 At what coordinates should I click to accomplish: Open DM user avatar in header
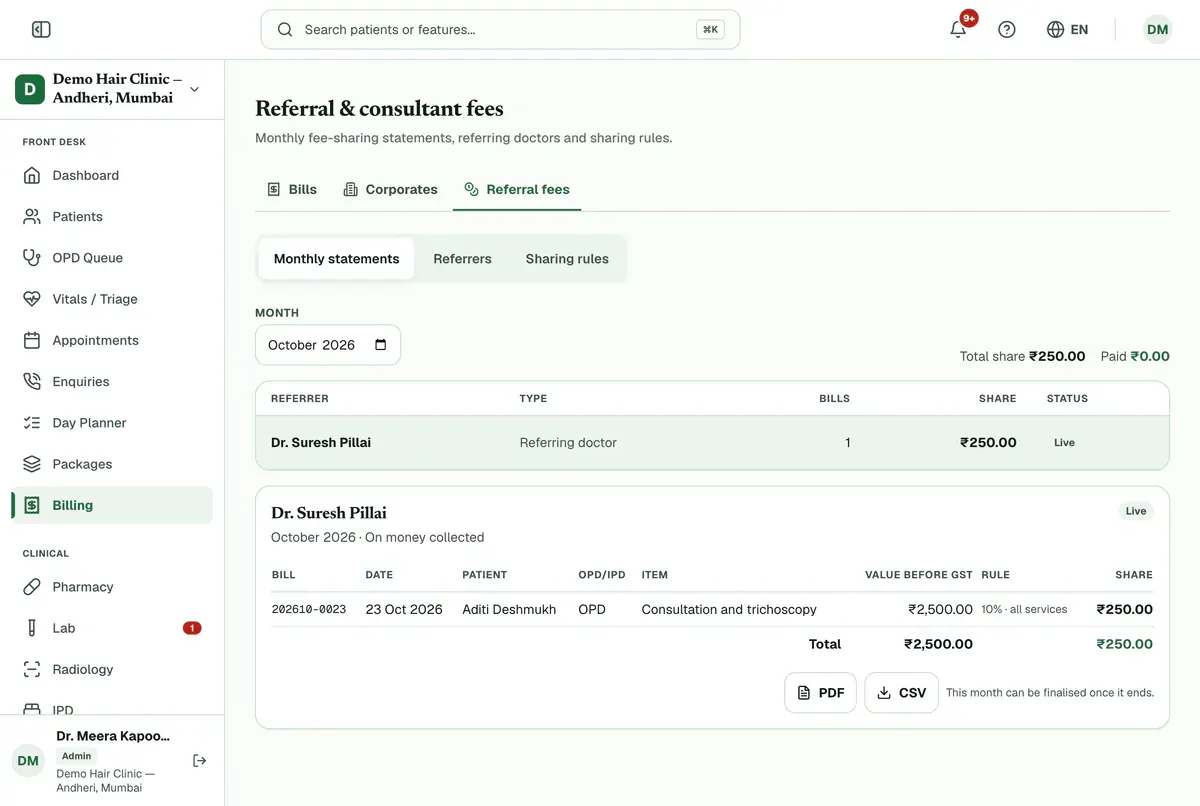click(x=1158, y=30)
